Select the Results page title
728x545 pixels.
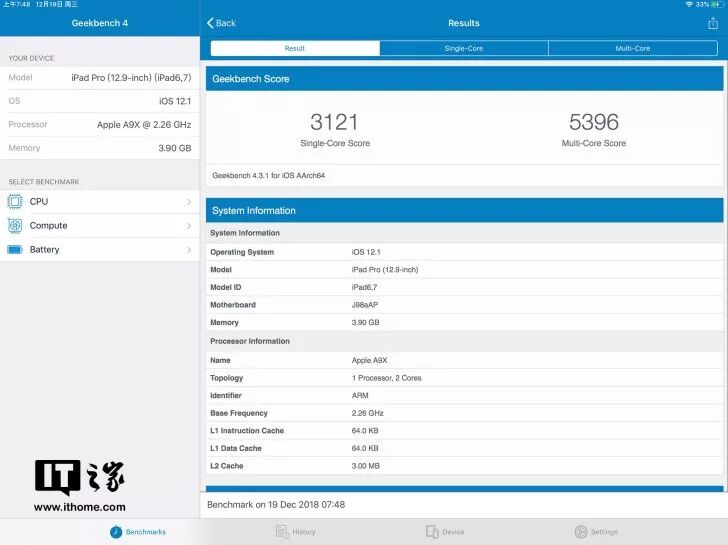(464, 23)
